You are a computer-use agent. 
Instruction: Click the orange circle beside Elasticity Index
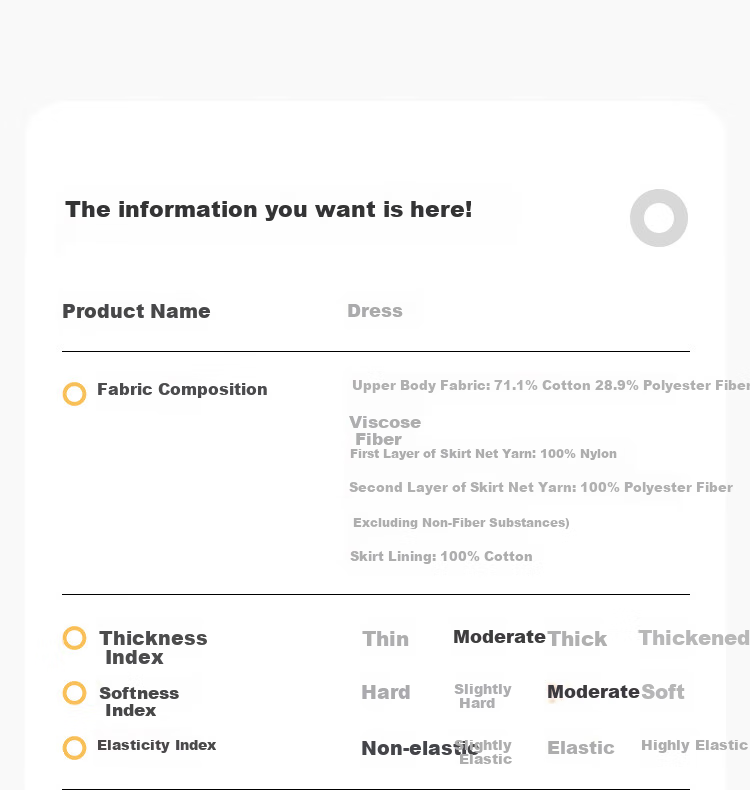click(75, 748)
